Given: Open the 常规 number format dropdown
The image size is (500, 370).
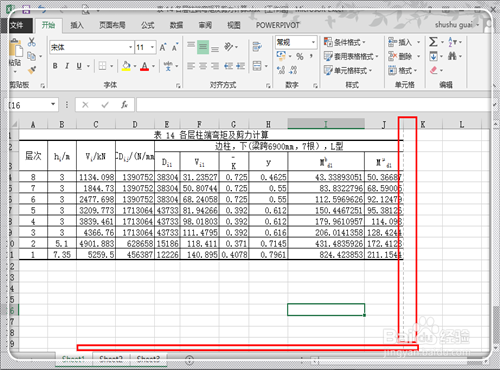Looking at the screenshot, I should (x=313, y=42).
